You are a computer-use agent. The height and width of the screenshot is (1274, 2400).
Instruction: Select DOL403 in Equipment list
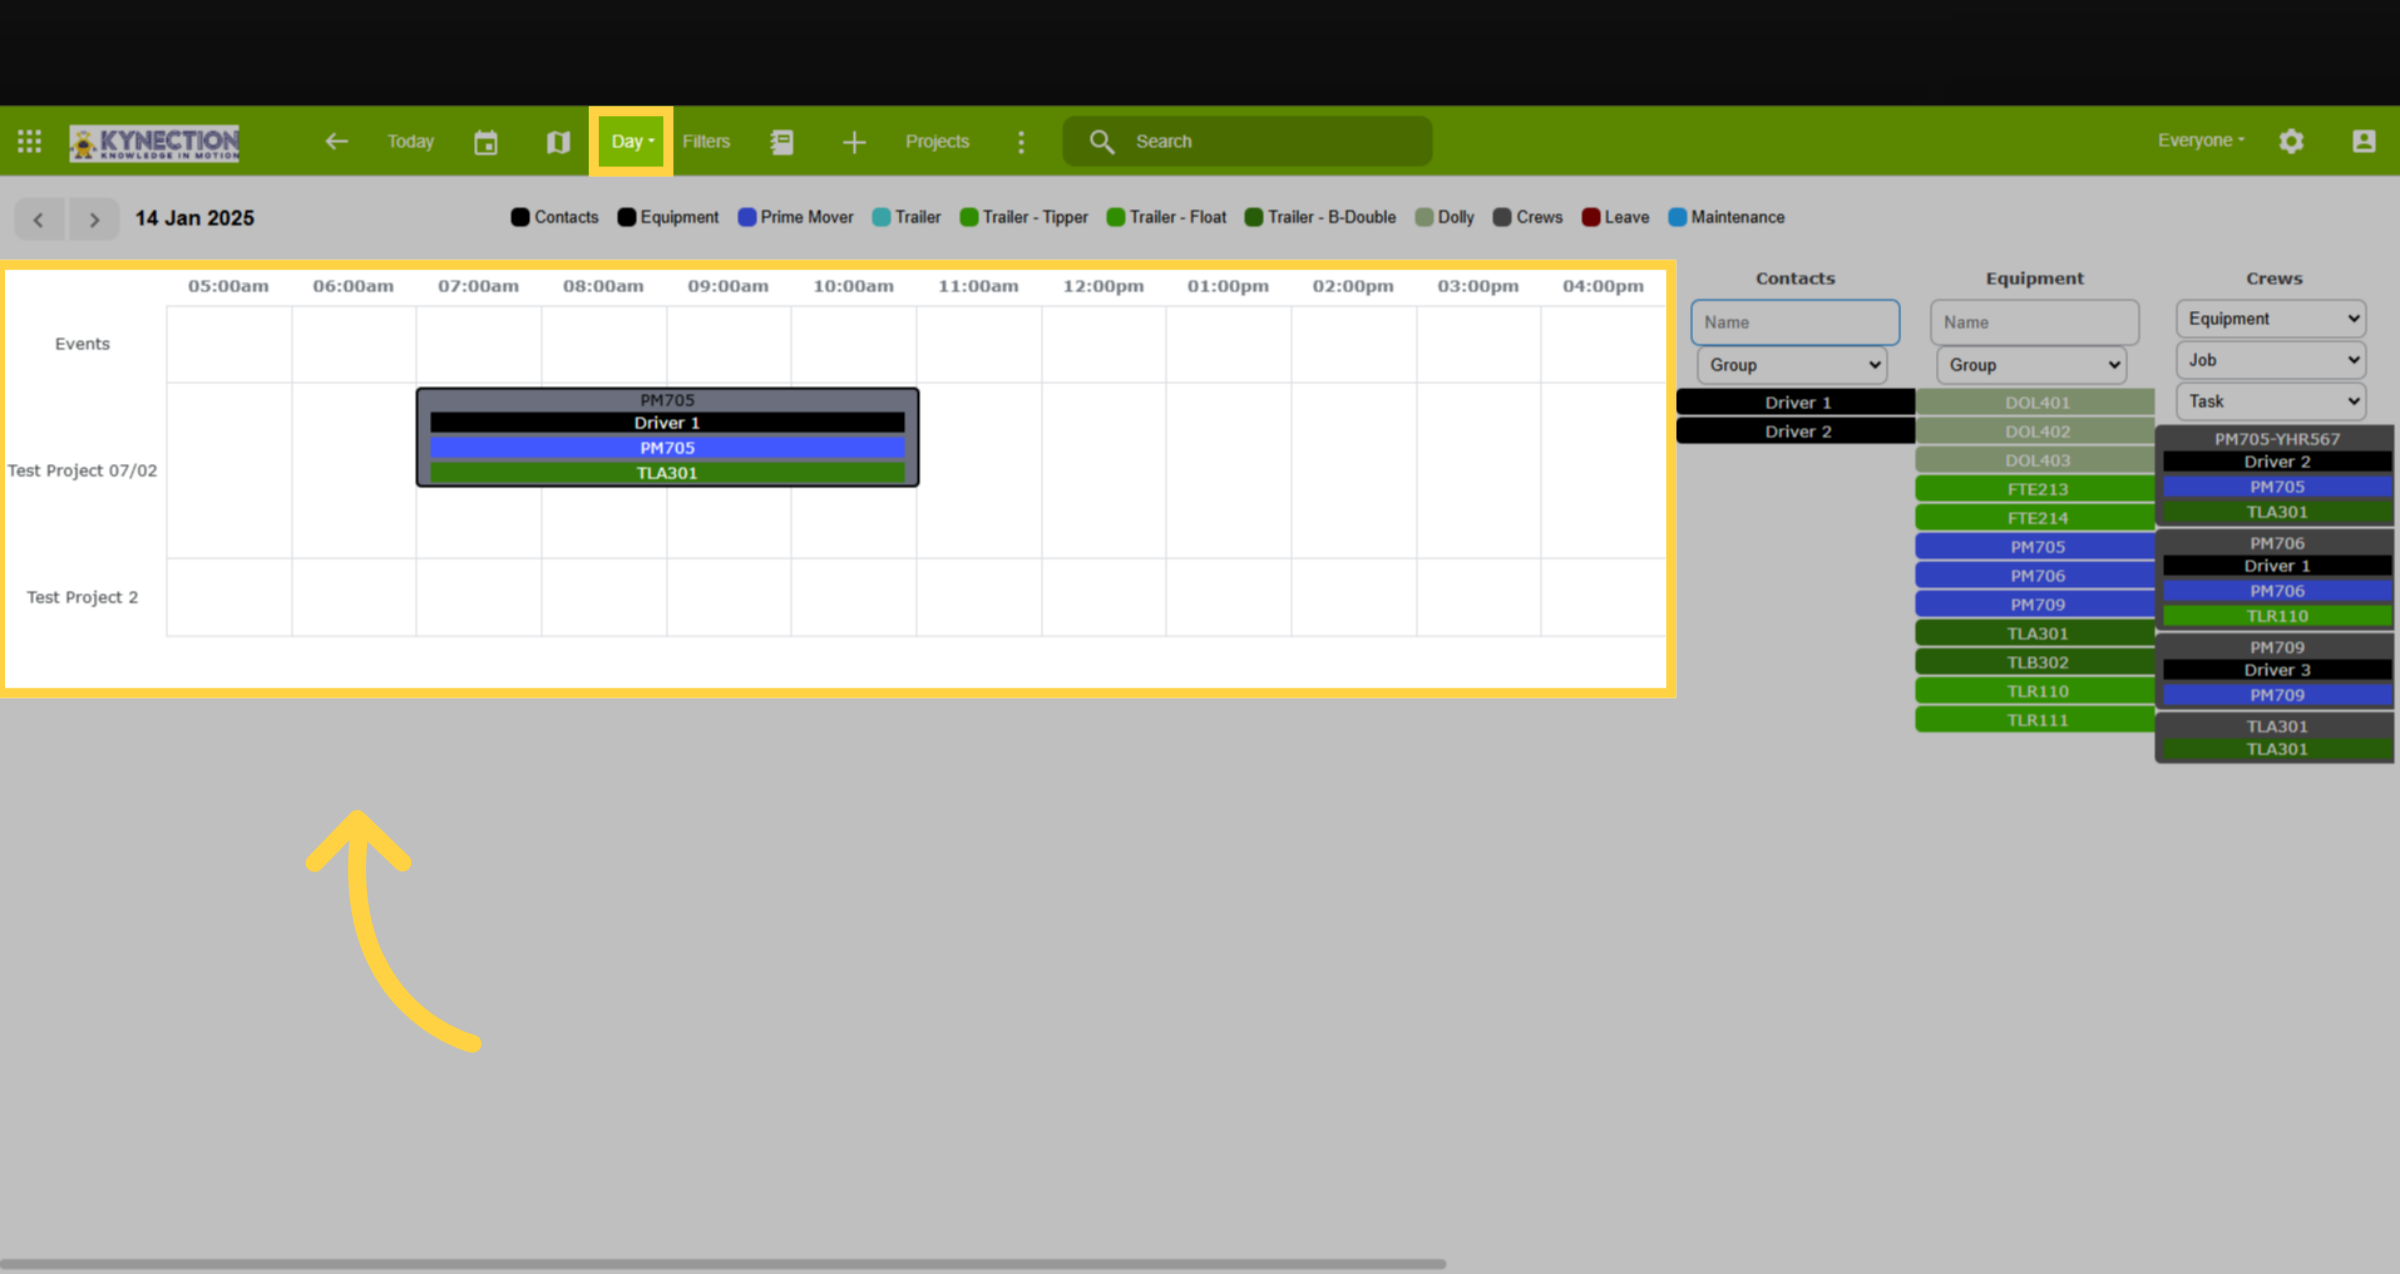coord(2035,460)
